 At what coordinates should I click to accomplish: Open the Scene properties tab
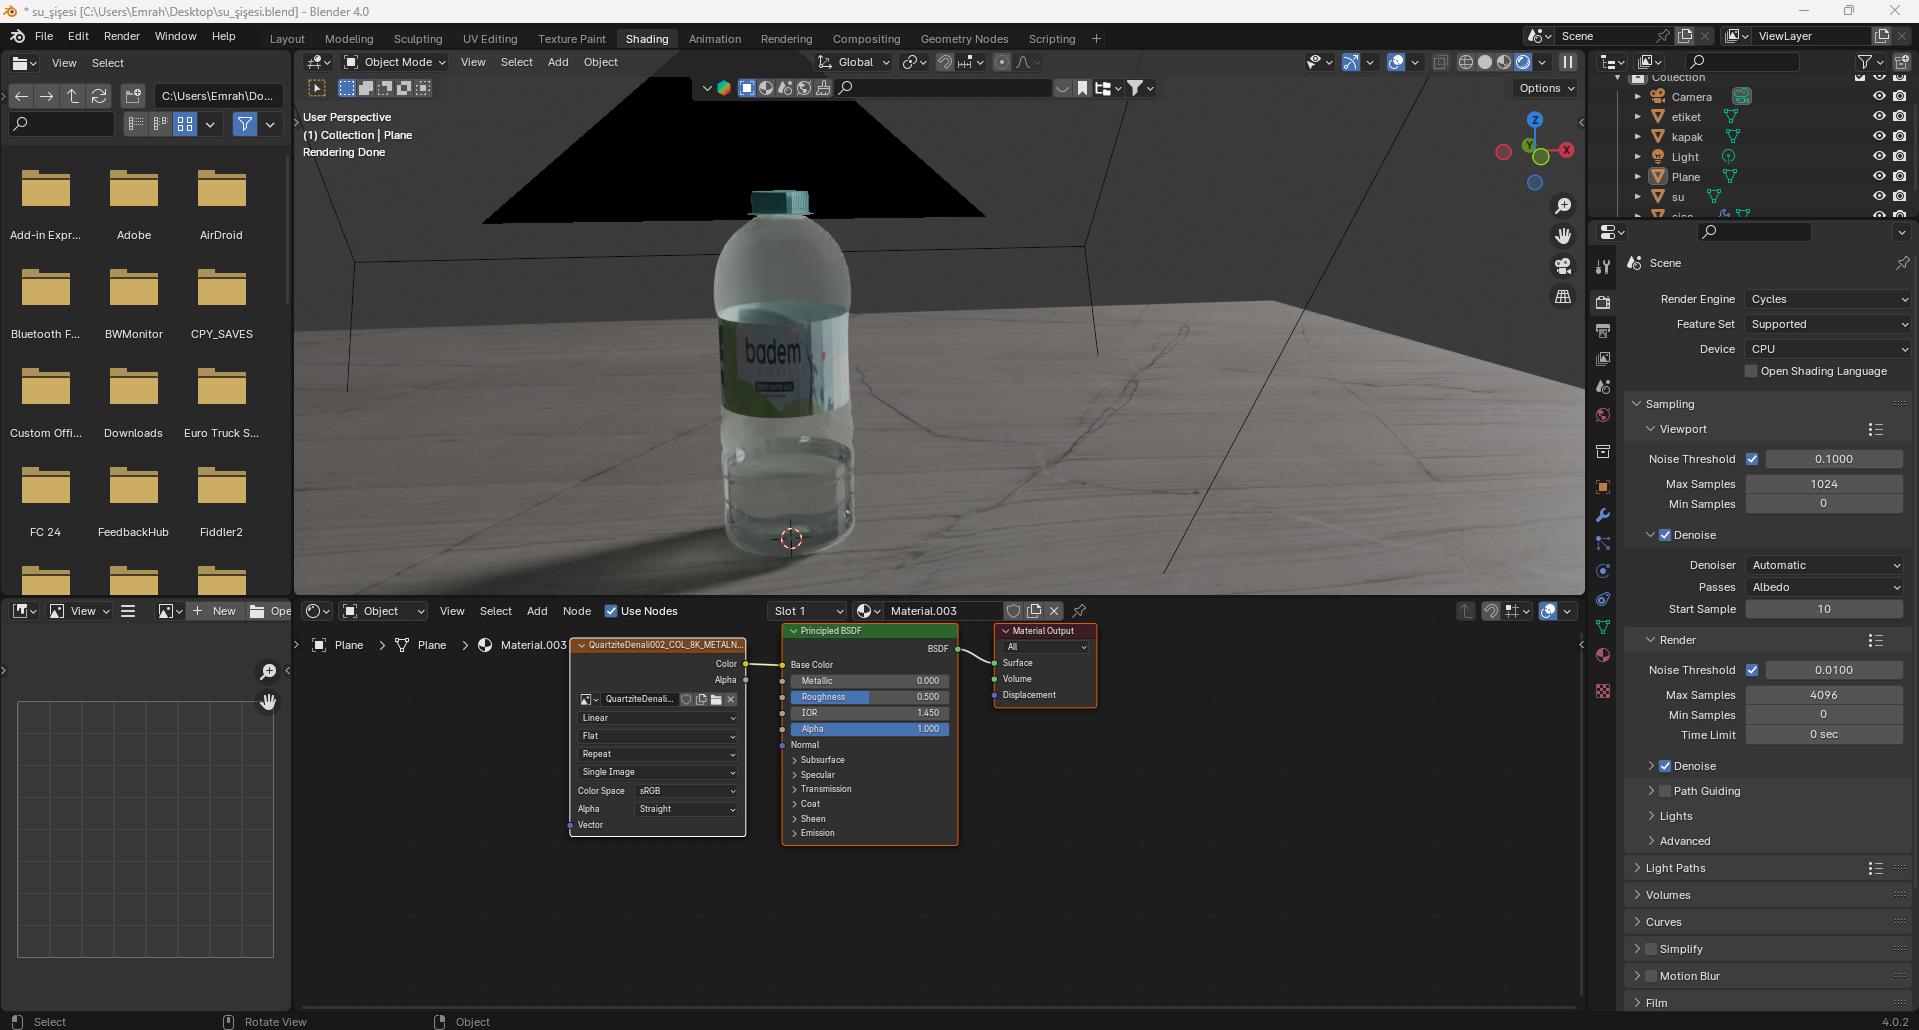coord(1603,386)
